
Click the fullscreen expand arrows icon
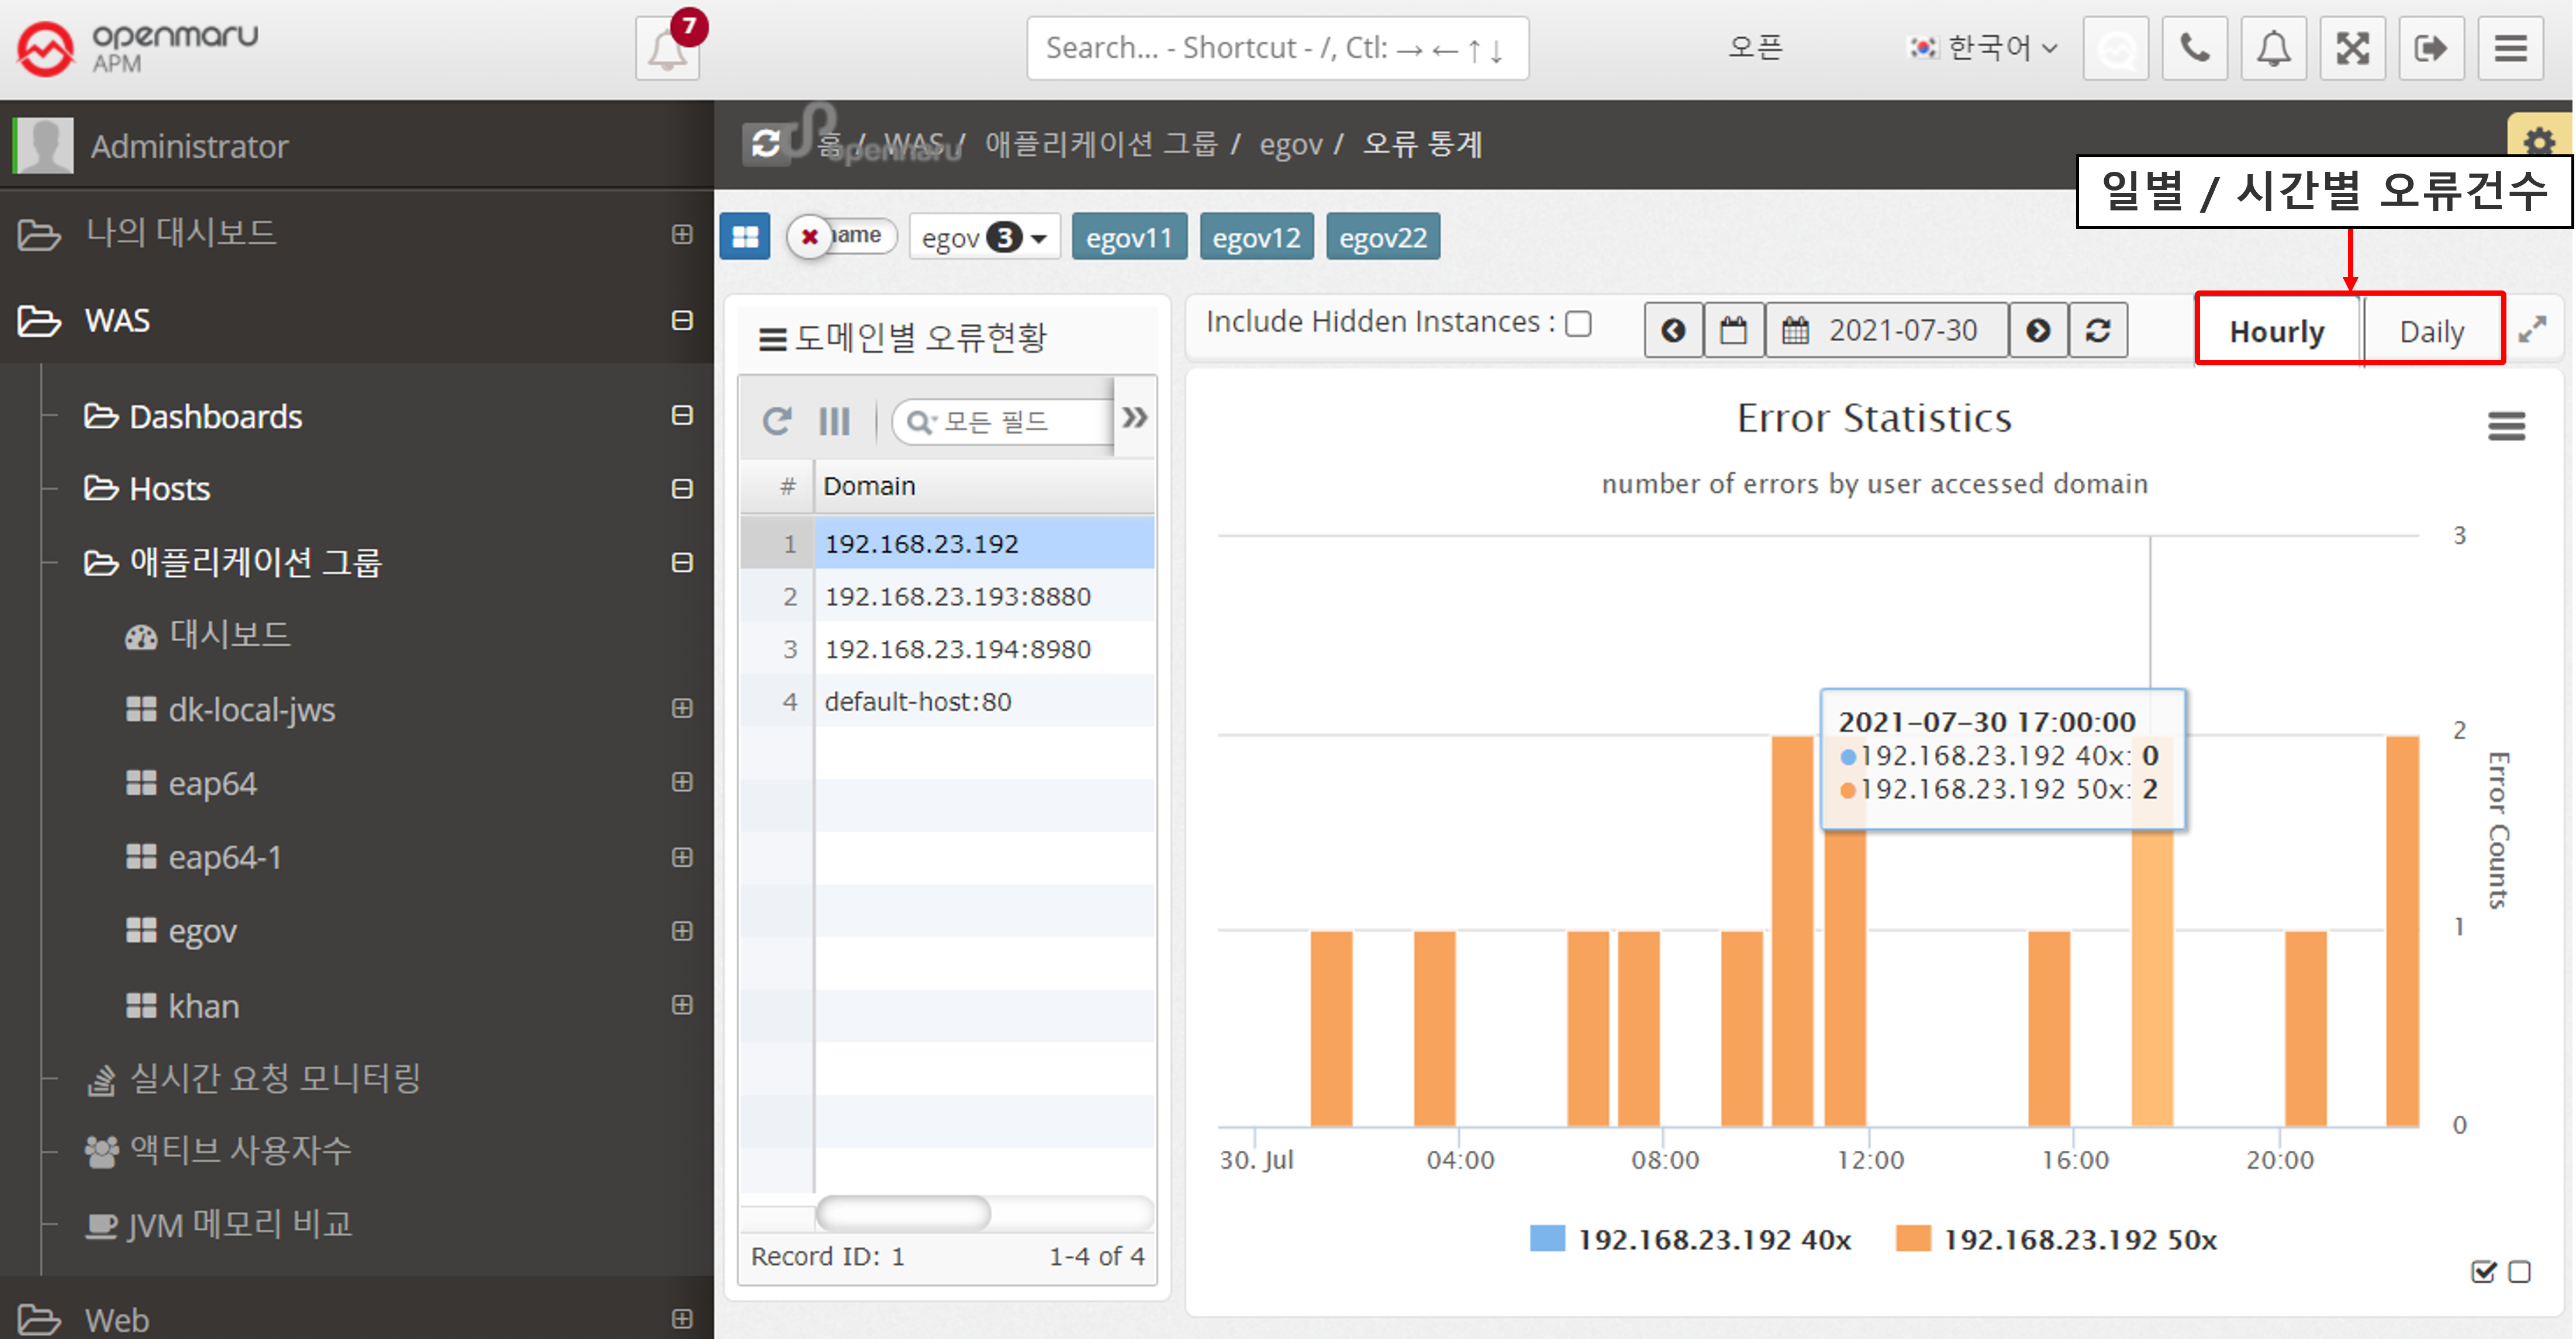click(2352, 48)
